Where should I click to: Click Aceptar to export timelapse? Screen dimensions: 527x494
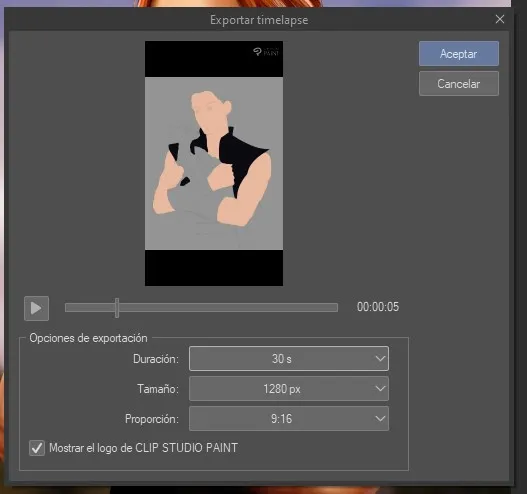459,54
